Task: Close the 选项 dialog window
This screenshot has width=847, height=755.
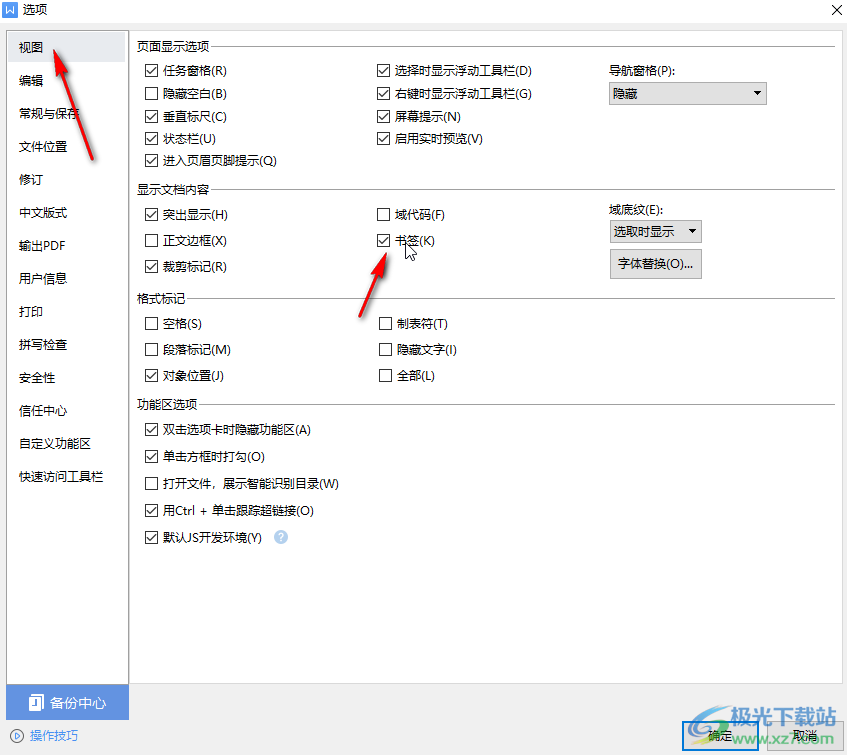Action: (836, 10)
